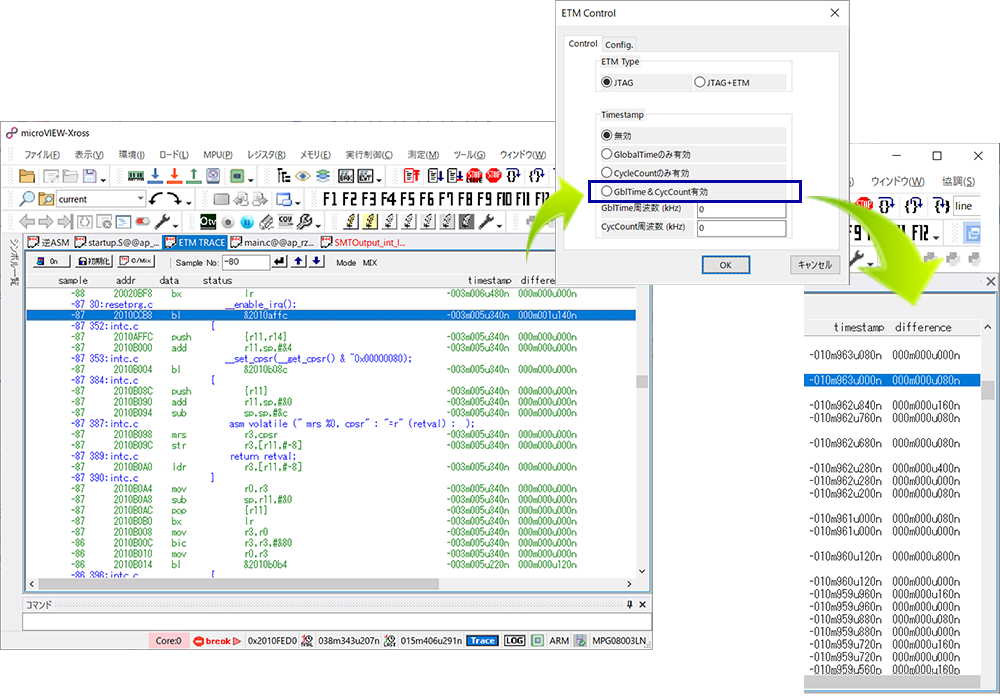This screenshot has width=1000, height=700.
Task: Click OK in ETM Control dialog
Action: [726, 265]
